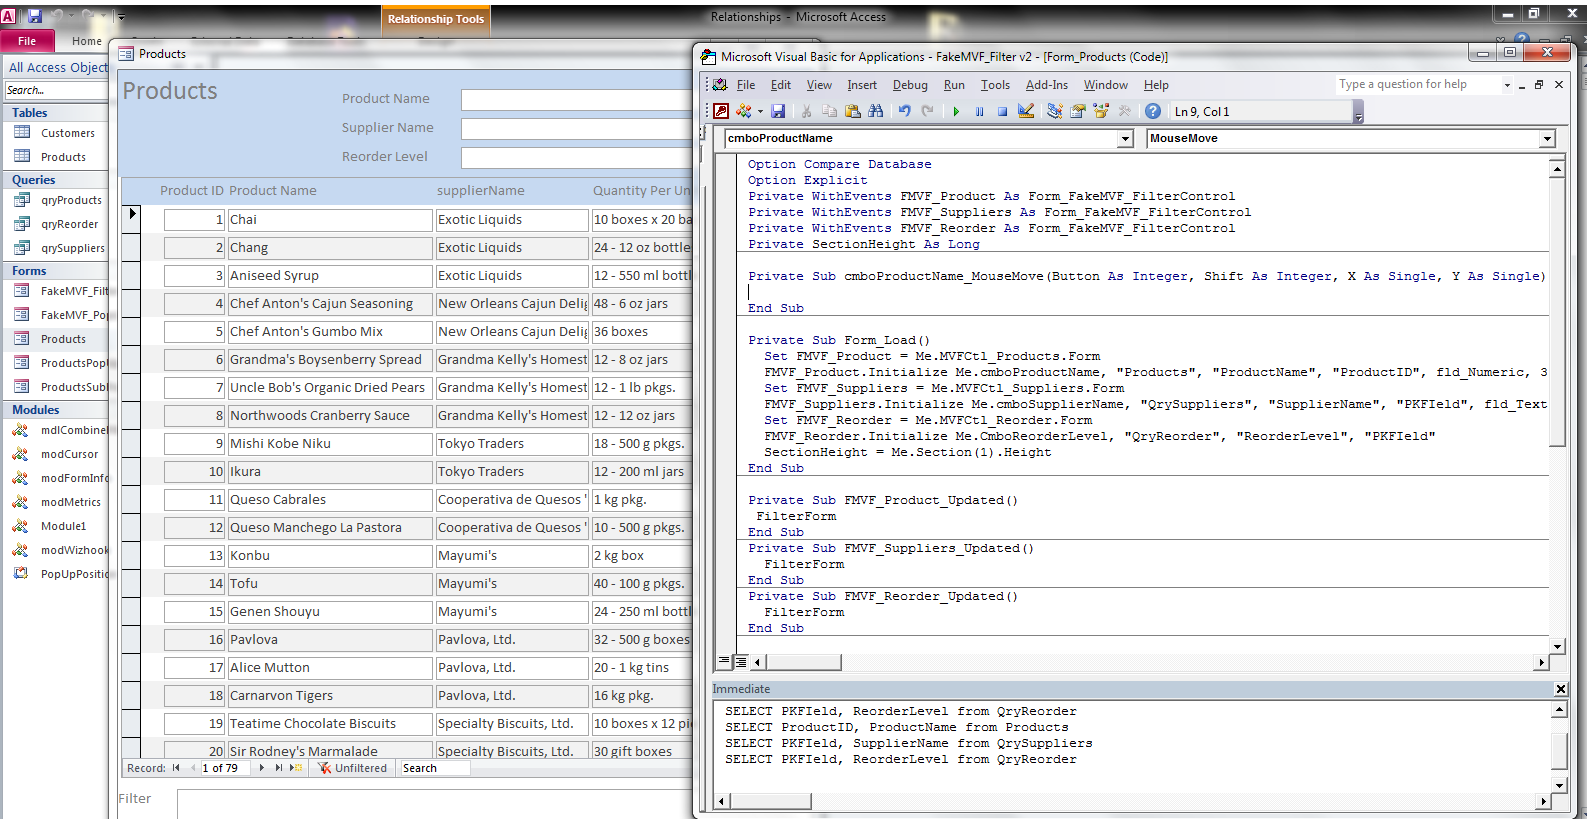
Task: Open MouseMove procedure dropdown
Action: click(1548, 138)
